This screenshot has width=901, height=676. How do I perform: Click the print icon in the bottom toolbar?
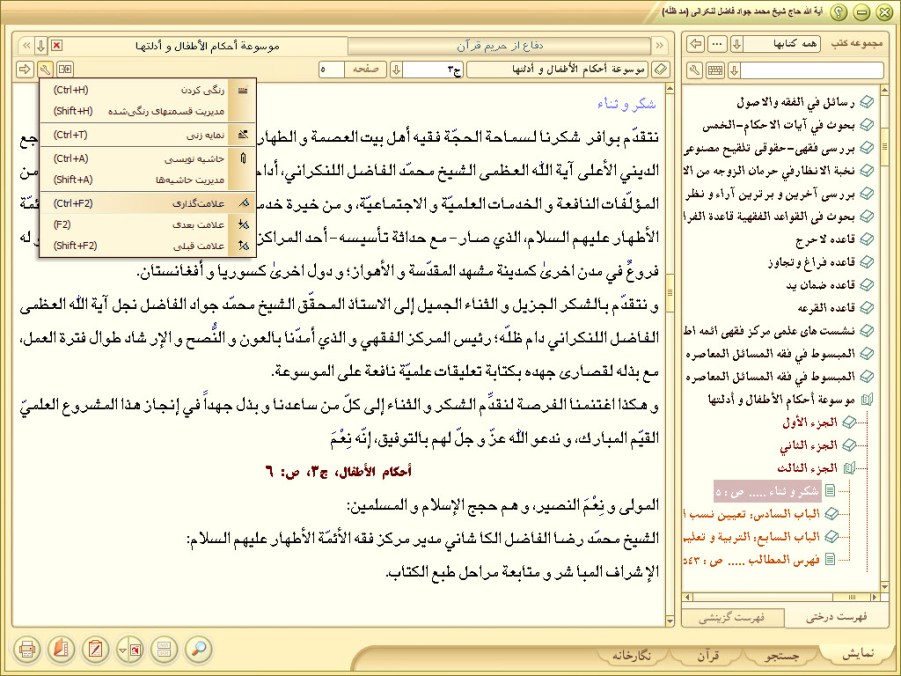tap(27, 649)
